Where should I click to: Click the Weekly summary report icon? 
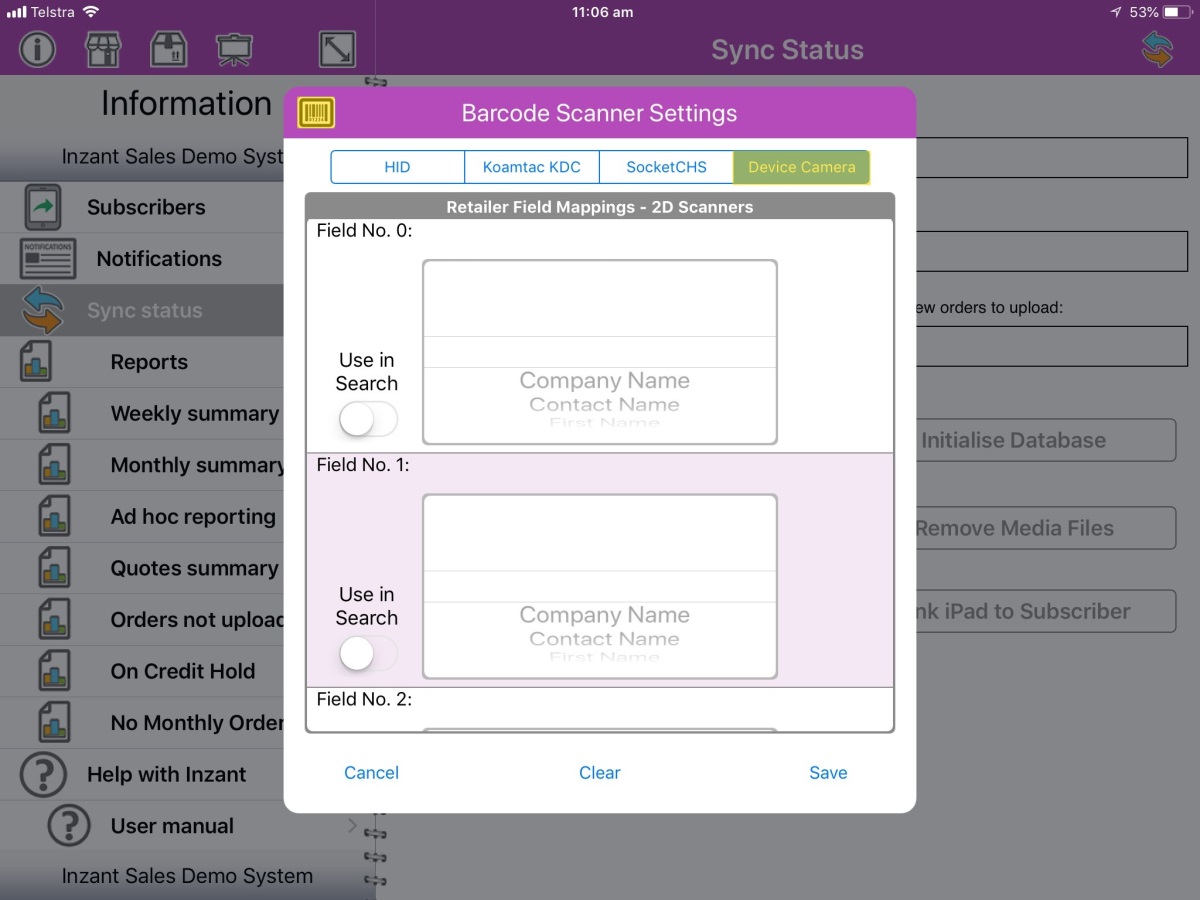[x=54, y=413]
